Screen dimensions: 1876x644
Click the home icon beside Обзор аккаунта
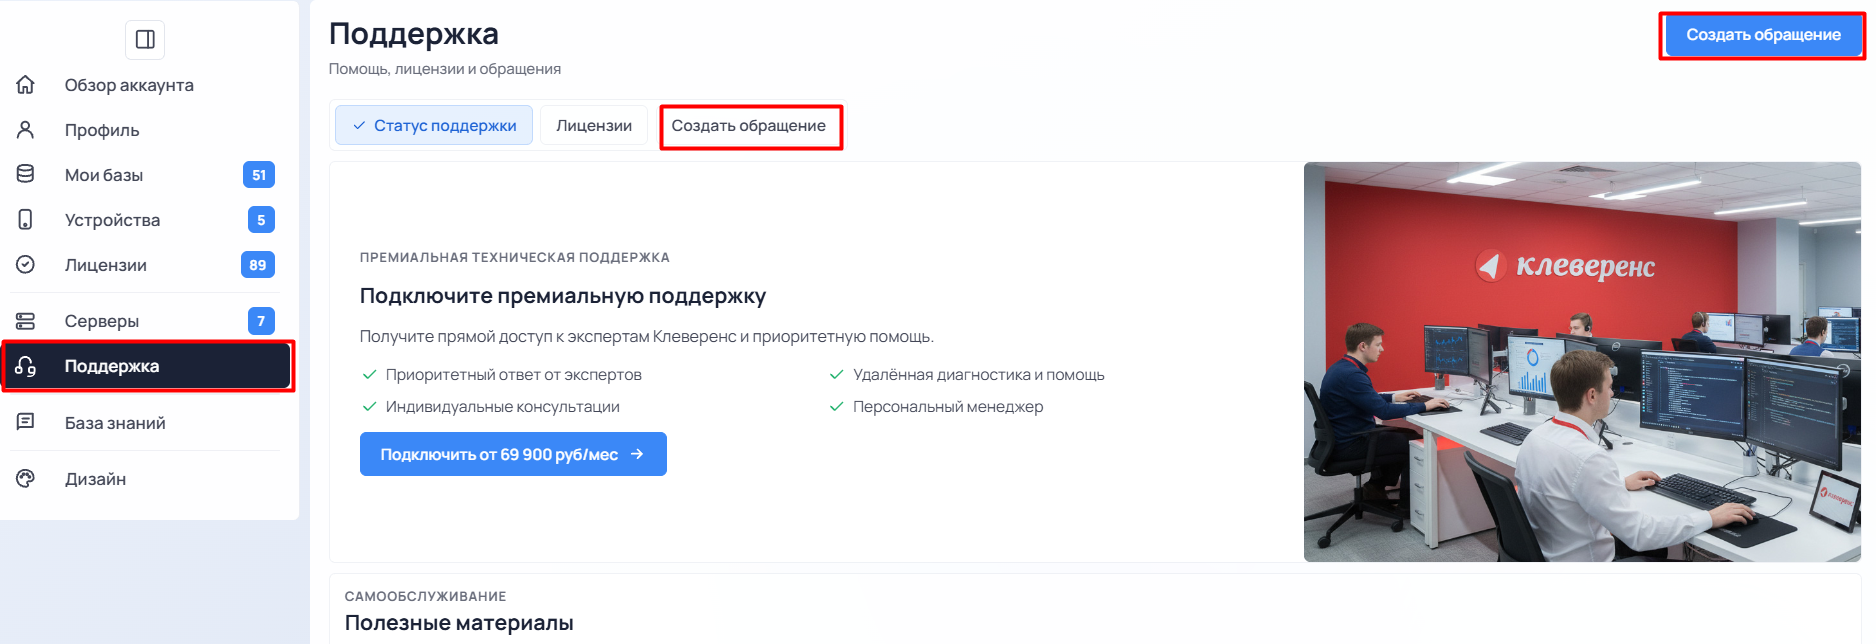26,85
